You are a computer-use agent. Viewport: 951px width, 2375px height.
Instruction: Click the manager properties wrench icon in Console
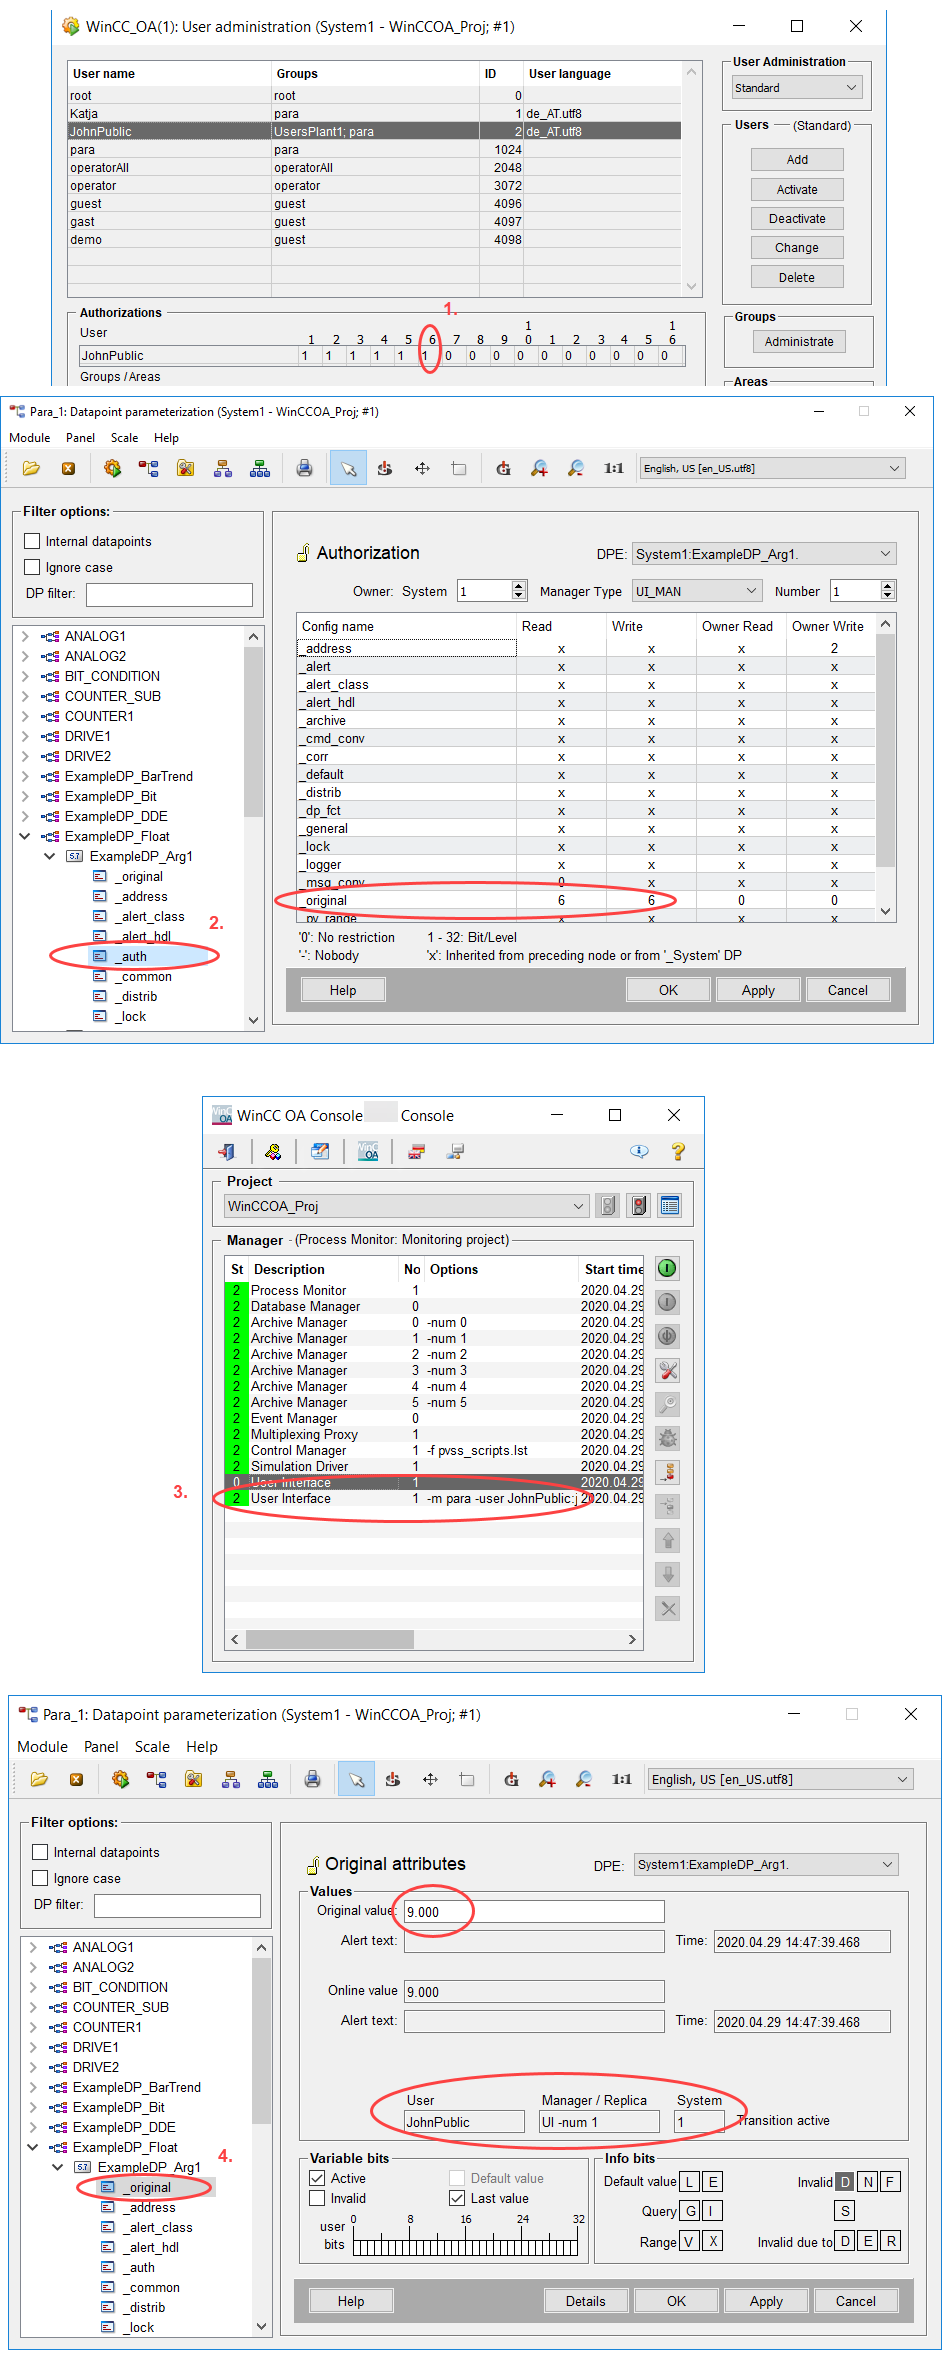tap(668, 1371)
